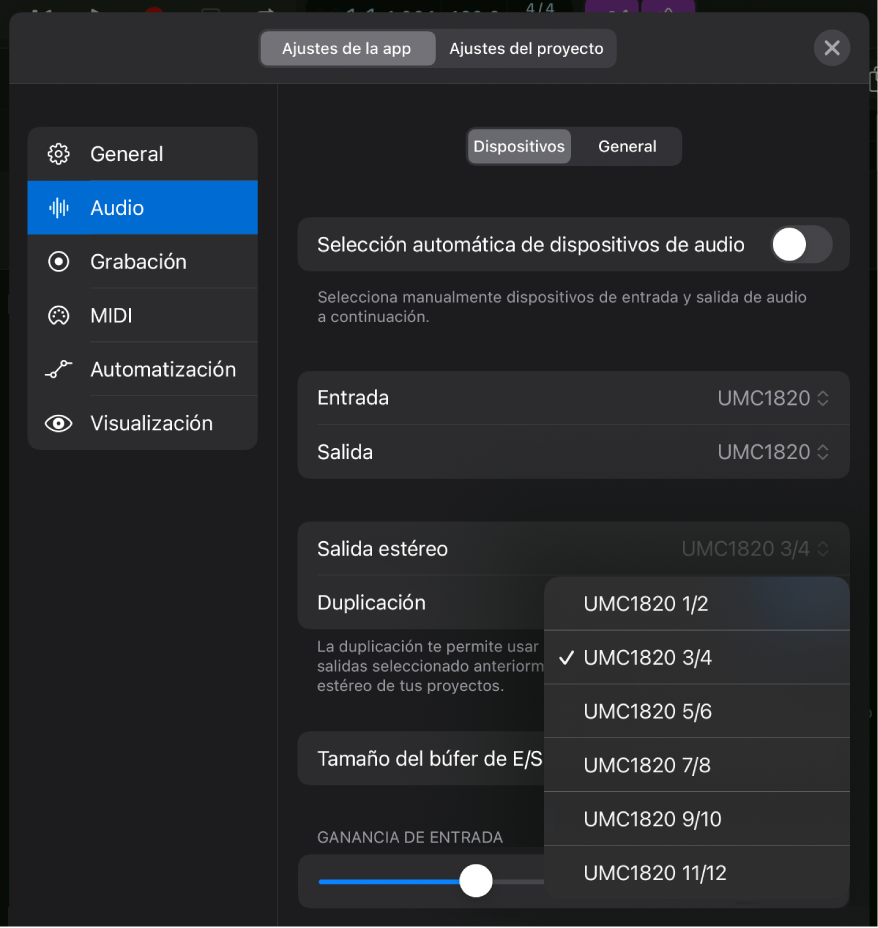
Task: Click the Automatización curve icon
Action: pyautogui.click(x=59, y=370)
